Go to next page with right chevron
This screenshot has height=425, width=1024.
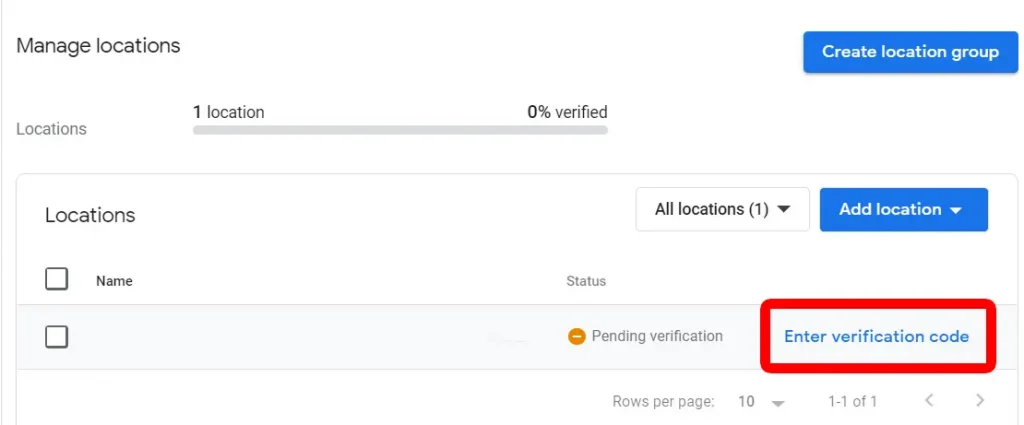click(979, 401)
